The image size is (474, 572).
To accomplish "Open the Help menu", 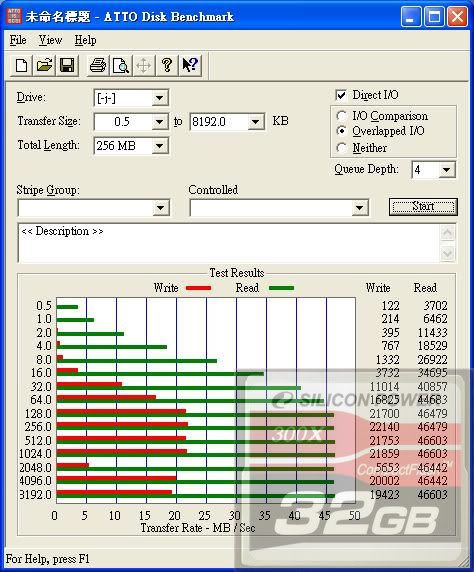I will tap(85, 40).
